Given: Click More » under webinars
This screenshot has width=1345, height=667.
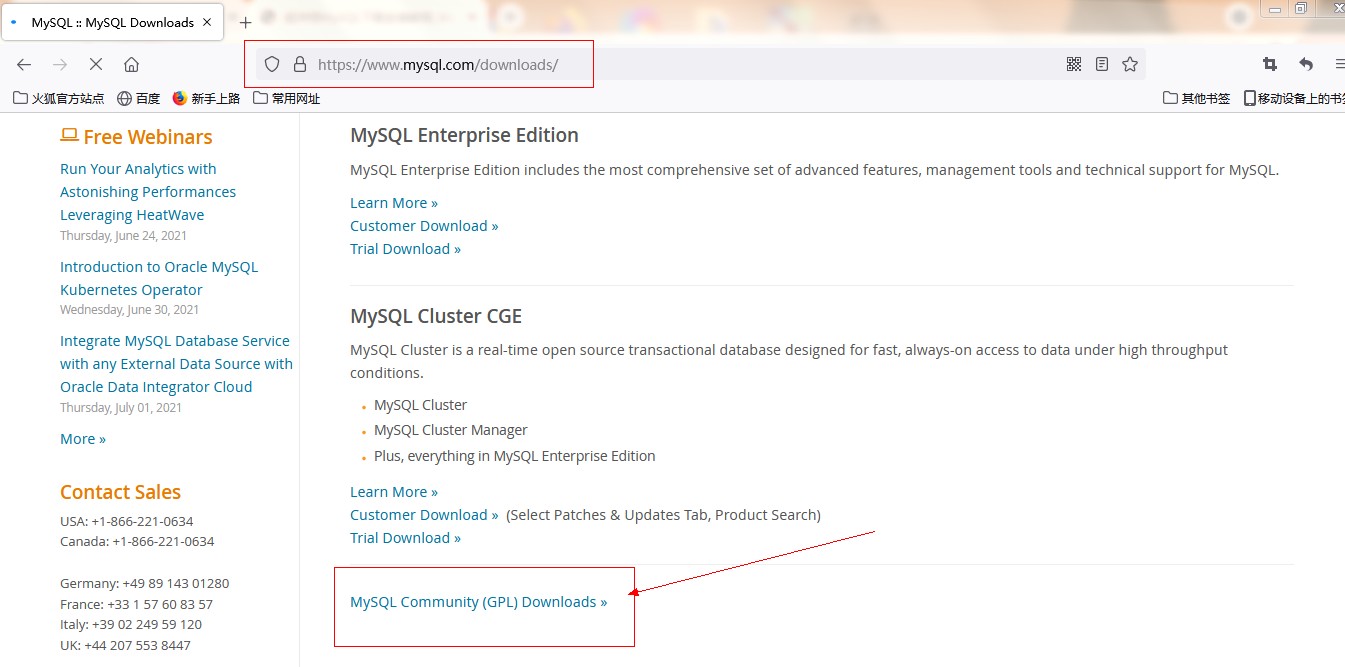Looking at the screenshot, I should [x=83, y=439].
